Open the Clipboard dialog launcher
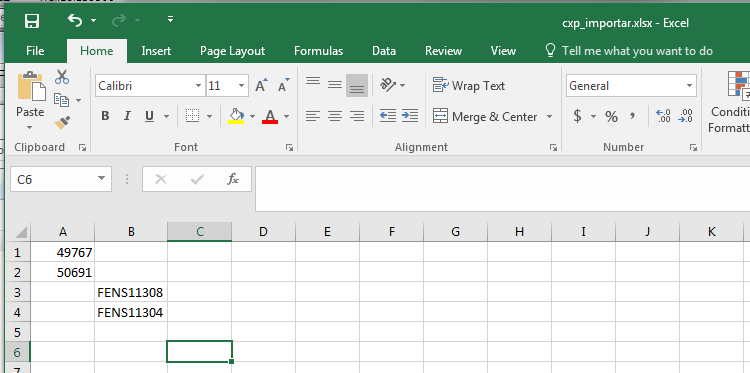The height and width of the screenshot is (373, 750). coord(82,148)
